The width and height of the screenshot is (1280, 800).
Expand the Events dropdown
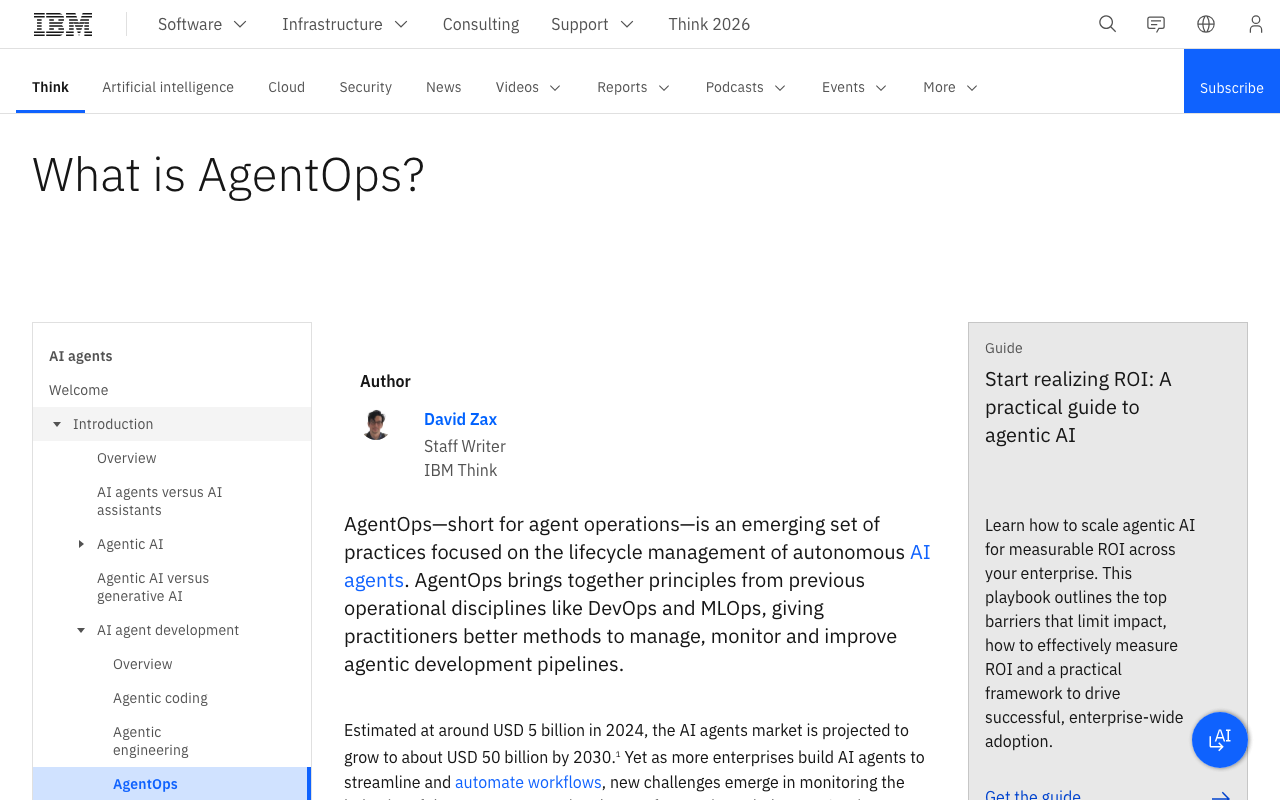point(854,87)
